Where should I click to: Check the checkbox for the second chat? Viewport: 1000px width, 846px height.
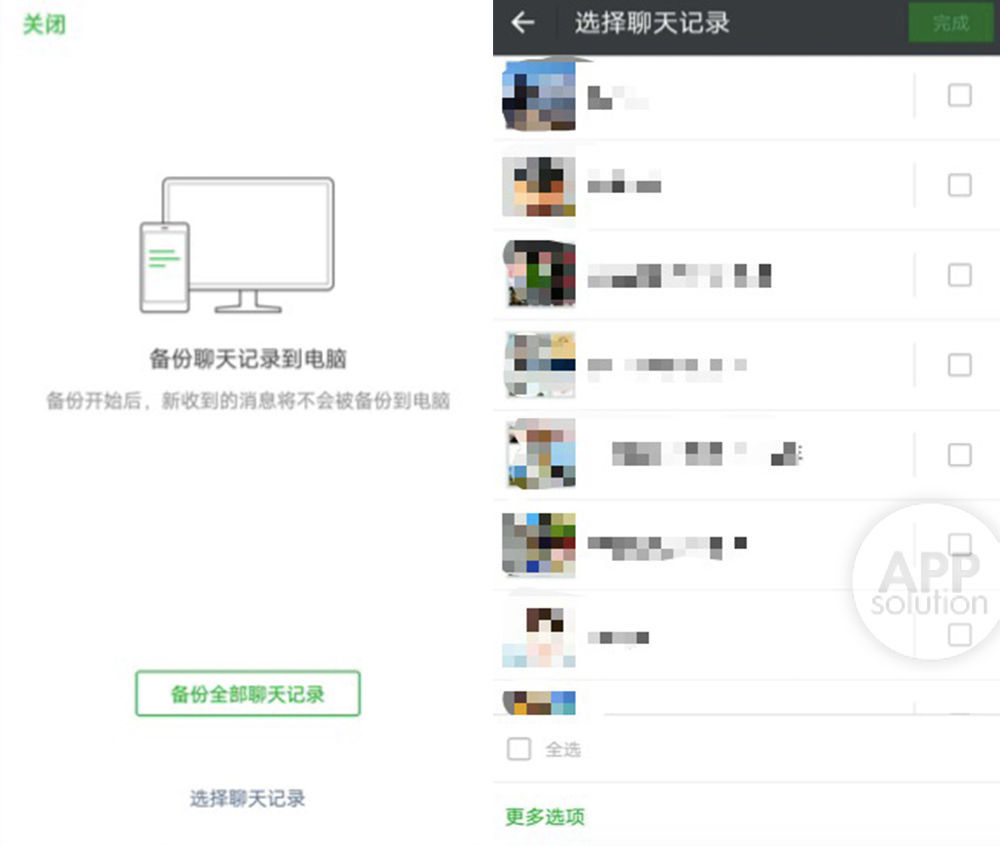959,185
